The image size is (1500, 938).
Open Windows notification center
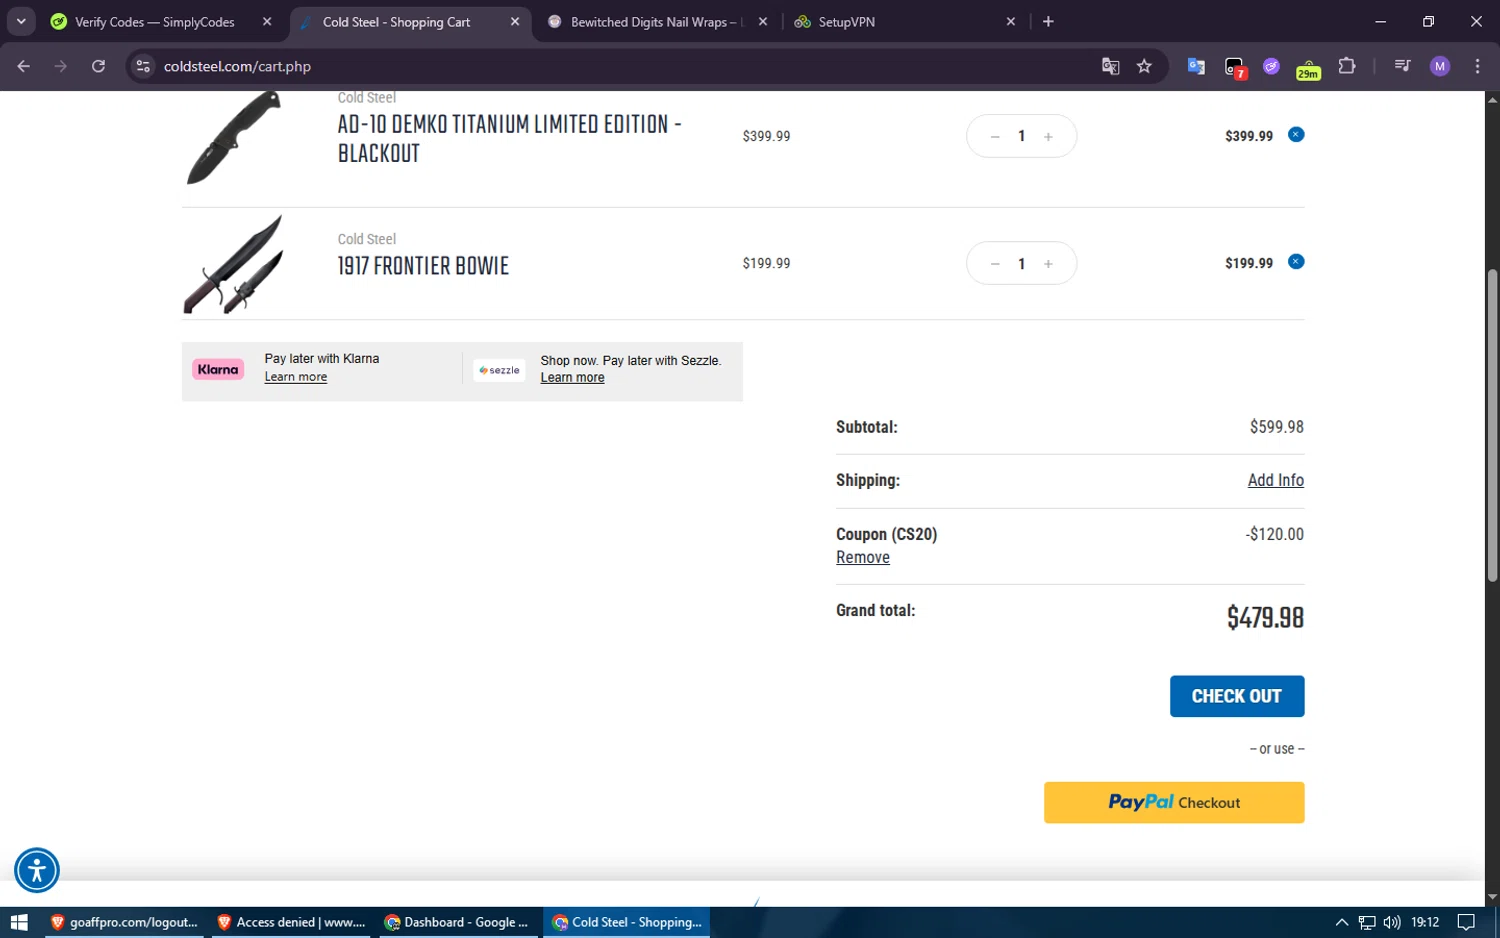[x=1466, y=922]
